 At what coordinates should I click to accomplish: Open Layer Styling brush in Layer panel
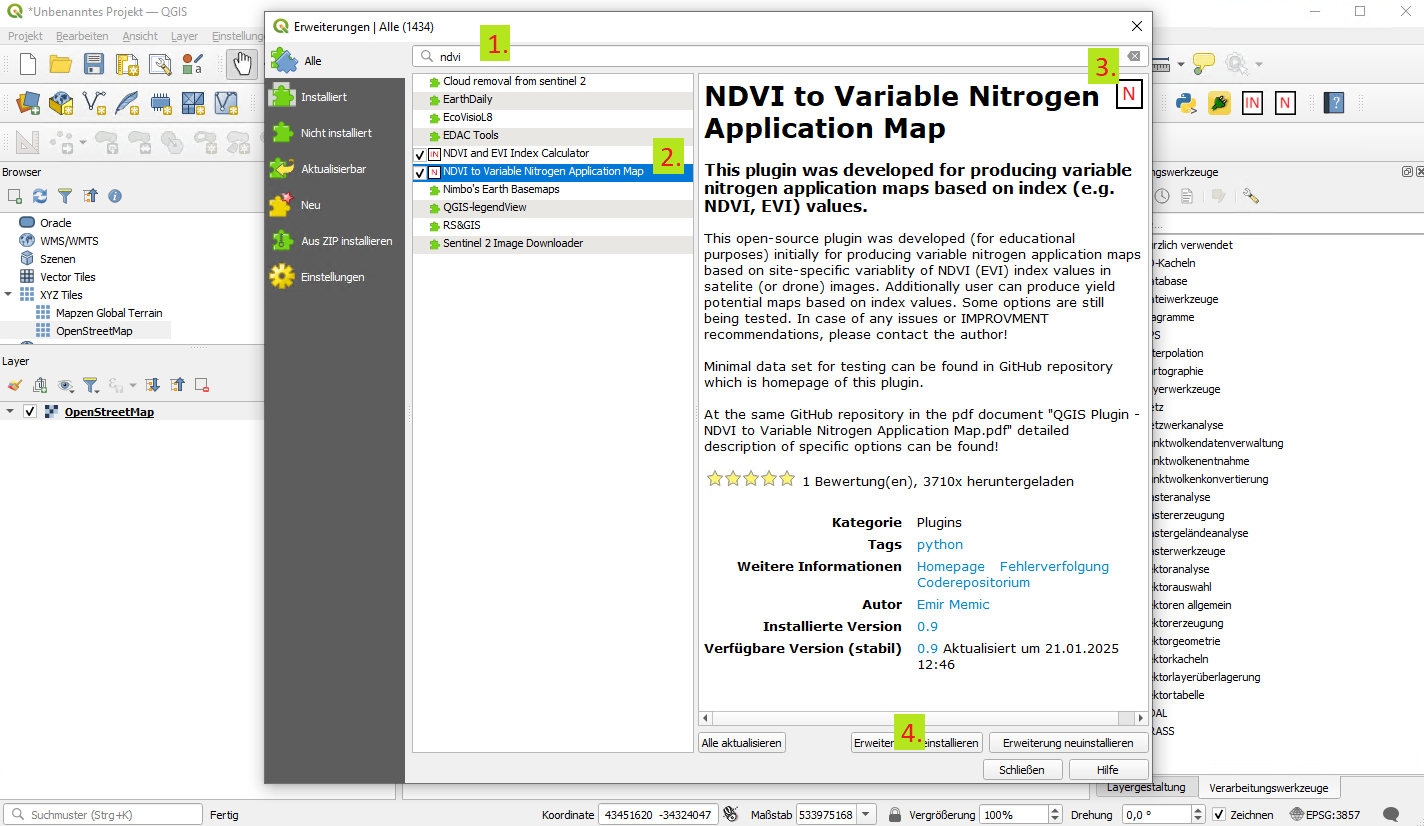click(x=14, y=385)
